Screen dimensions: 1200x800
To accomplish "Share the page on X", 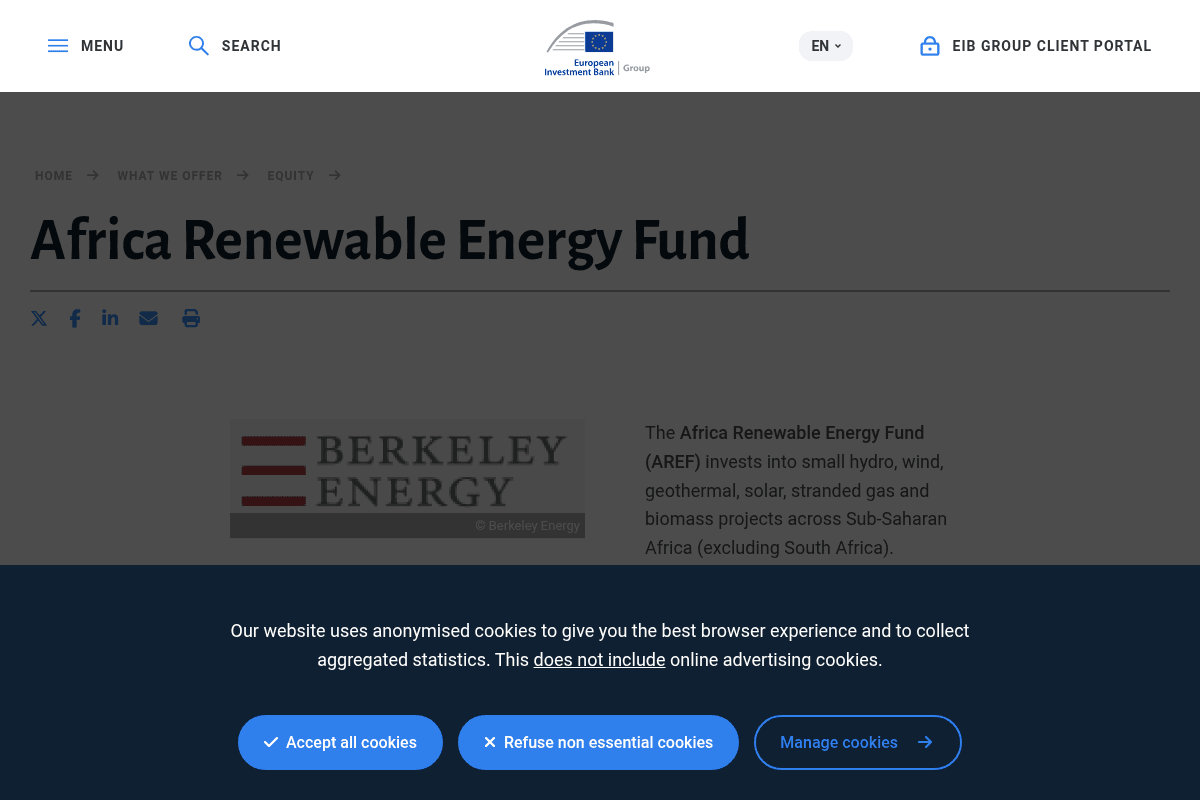I will click(39, 318).
